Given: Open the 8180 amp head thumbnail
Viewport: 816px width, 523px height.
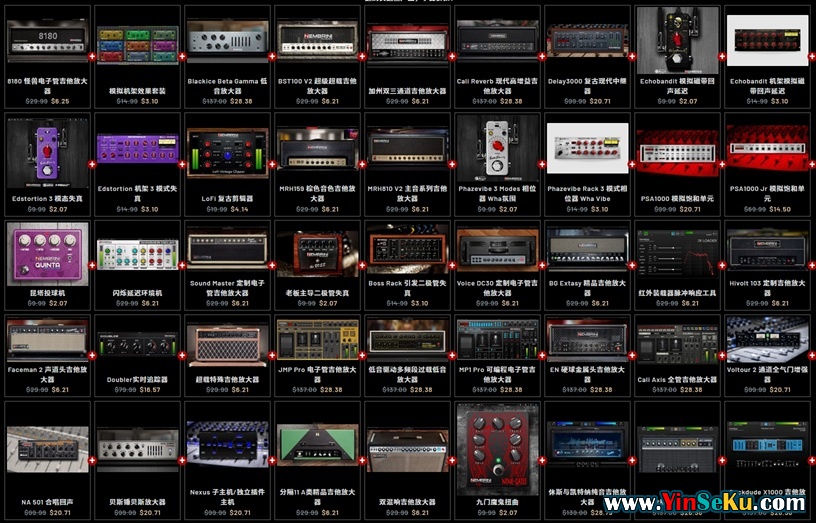Looking at the screenshot, I should pyautogui.click(x=47, y=43).
